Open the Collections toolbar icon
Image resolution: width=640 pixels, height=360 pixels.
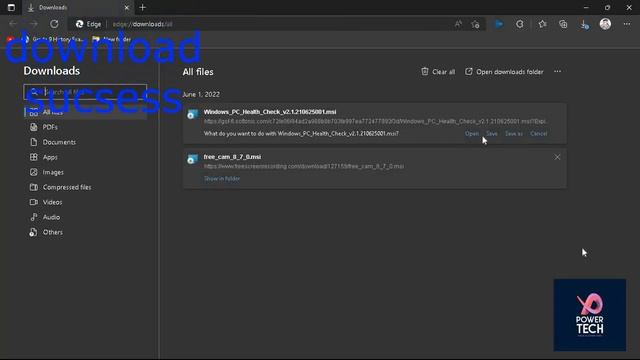[563, 24]
